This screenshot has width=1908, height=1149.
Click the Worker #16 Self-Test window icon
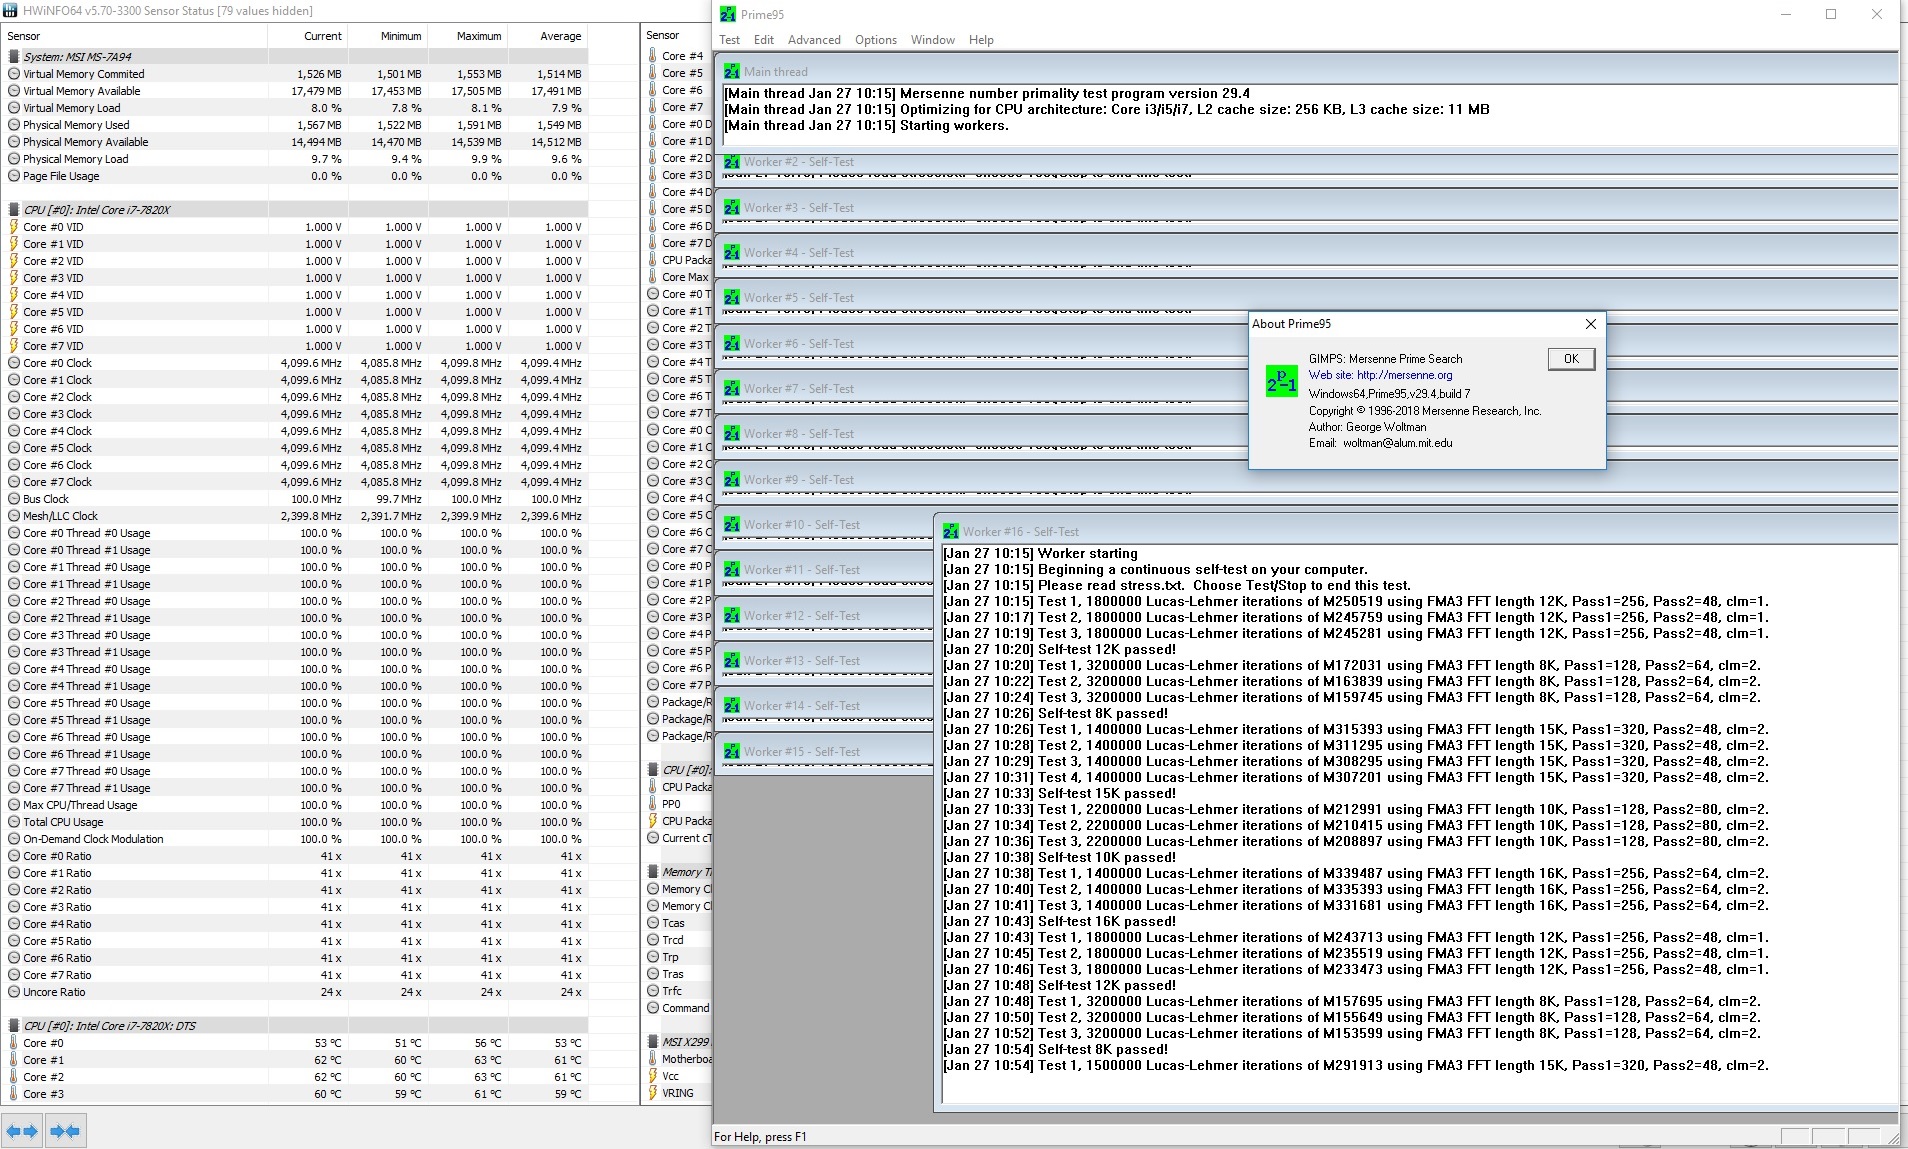click(951, 532)
